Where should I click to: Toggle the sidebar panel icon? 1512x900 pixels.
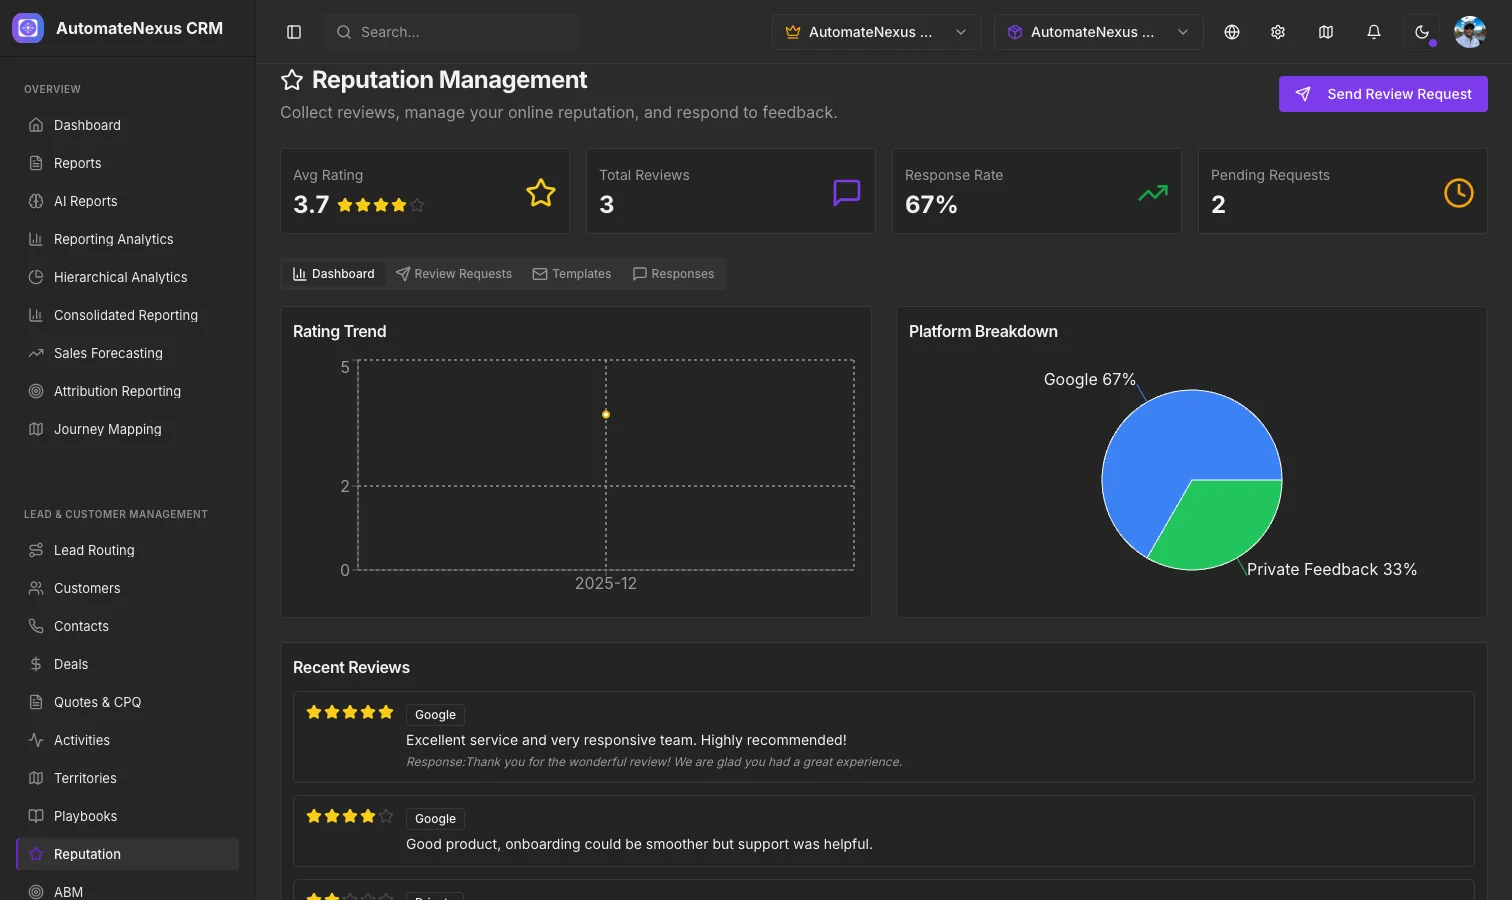coord(294,32)
